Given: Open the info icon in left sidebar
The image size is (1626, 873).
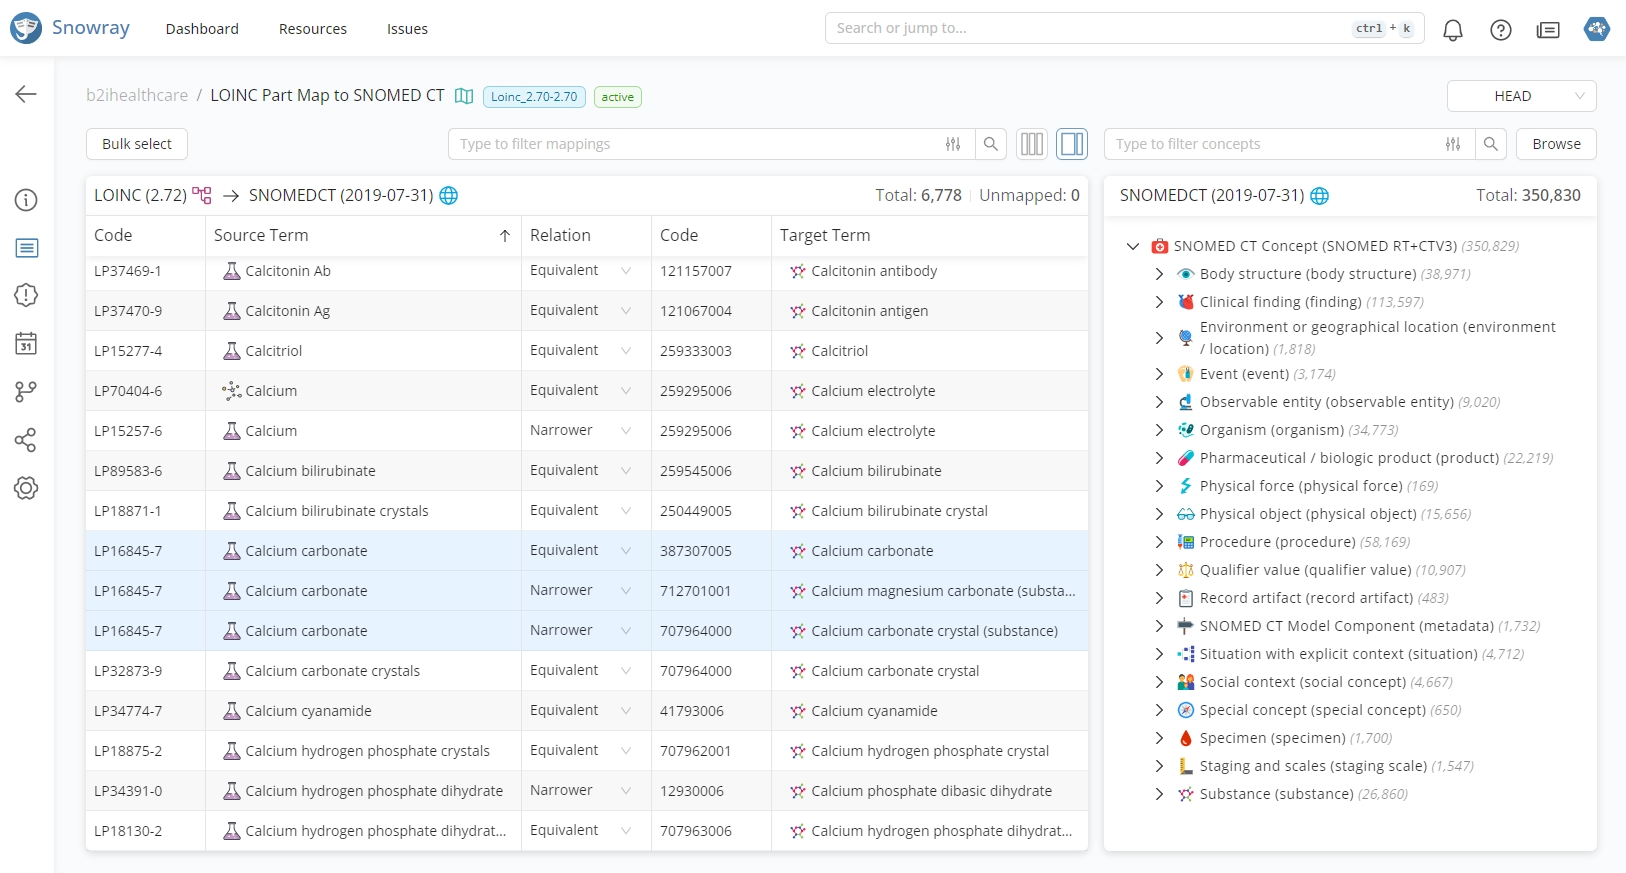Looking at the screenshot, I should [x=26, y=200].
